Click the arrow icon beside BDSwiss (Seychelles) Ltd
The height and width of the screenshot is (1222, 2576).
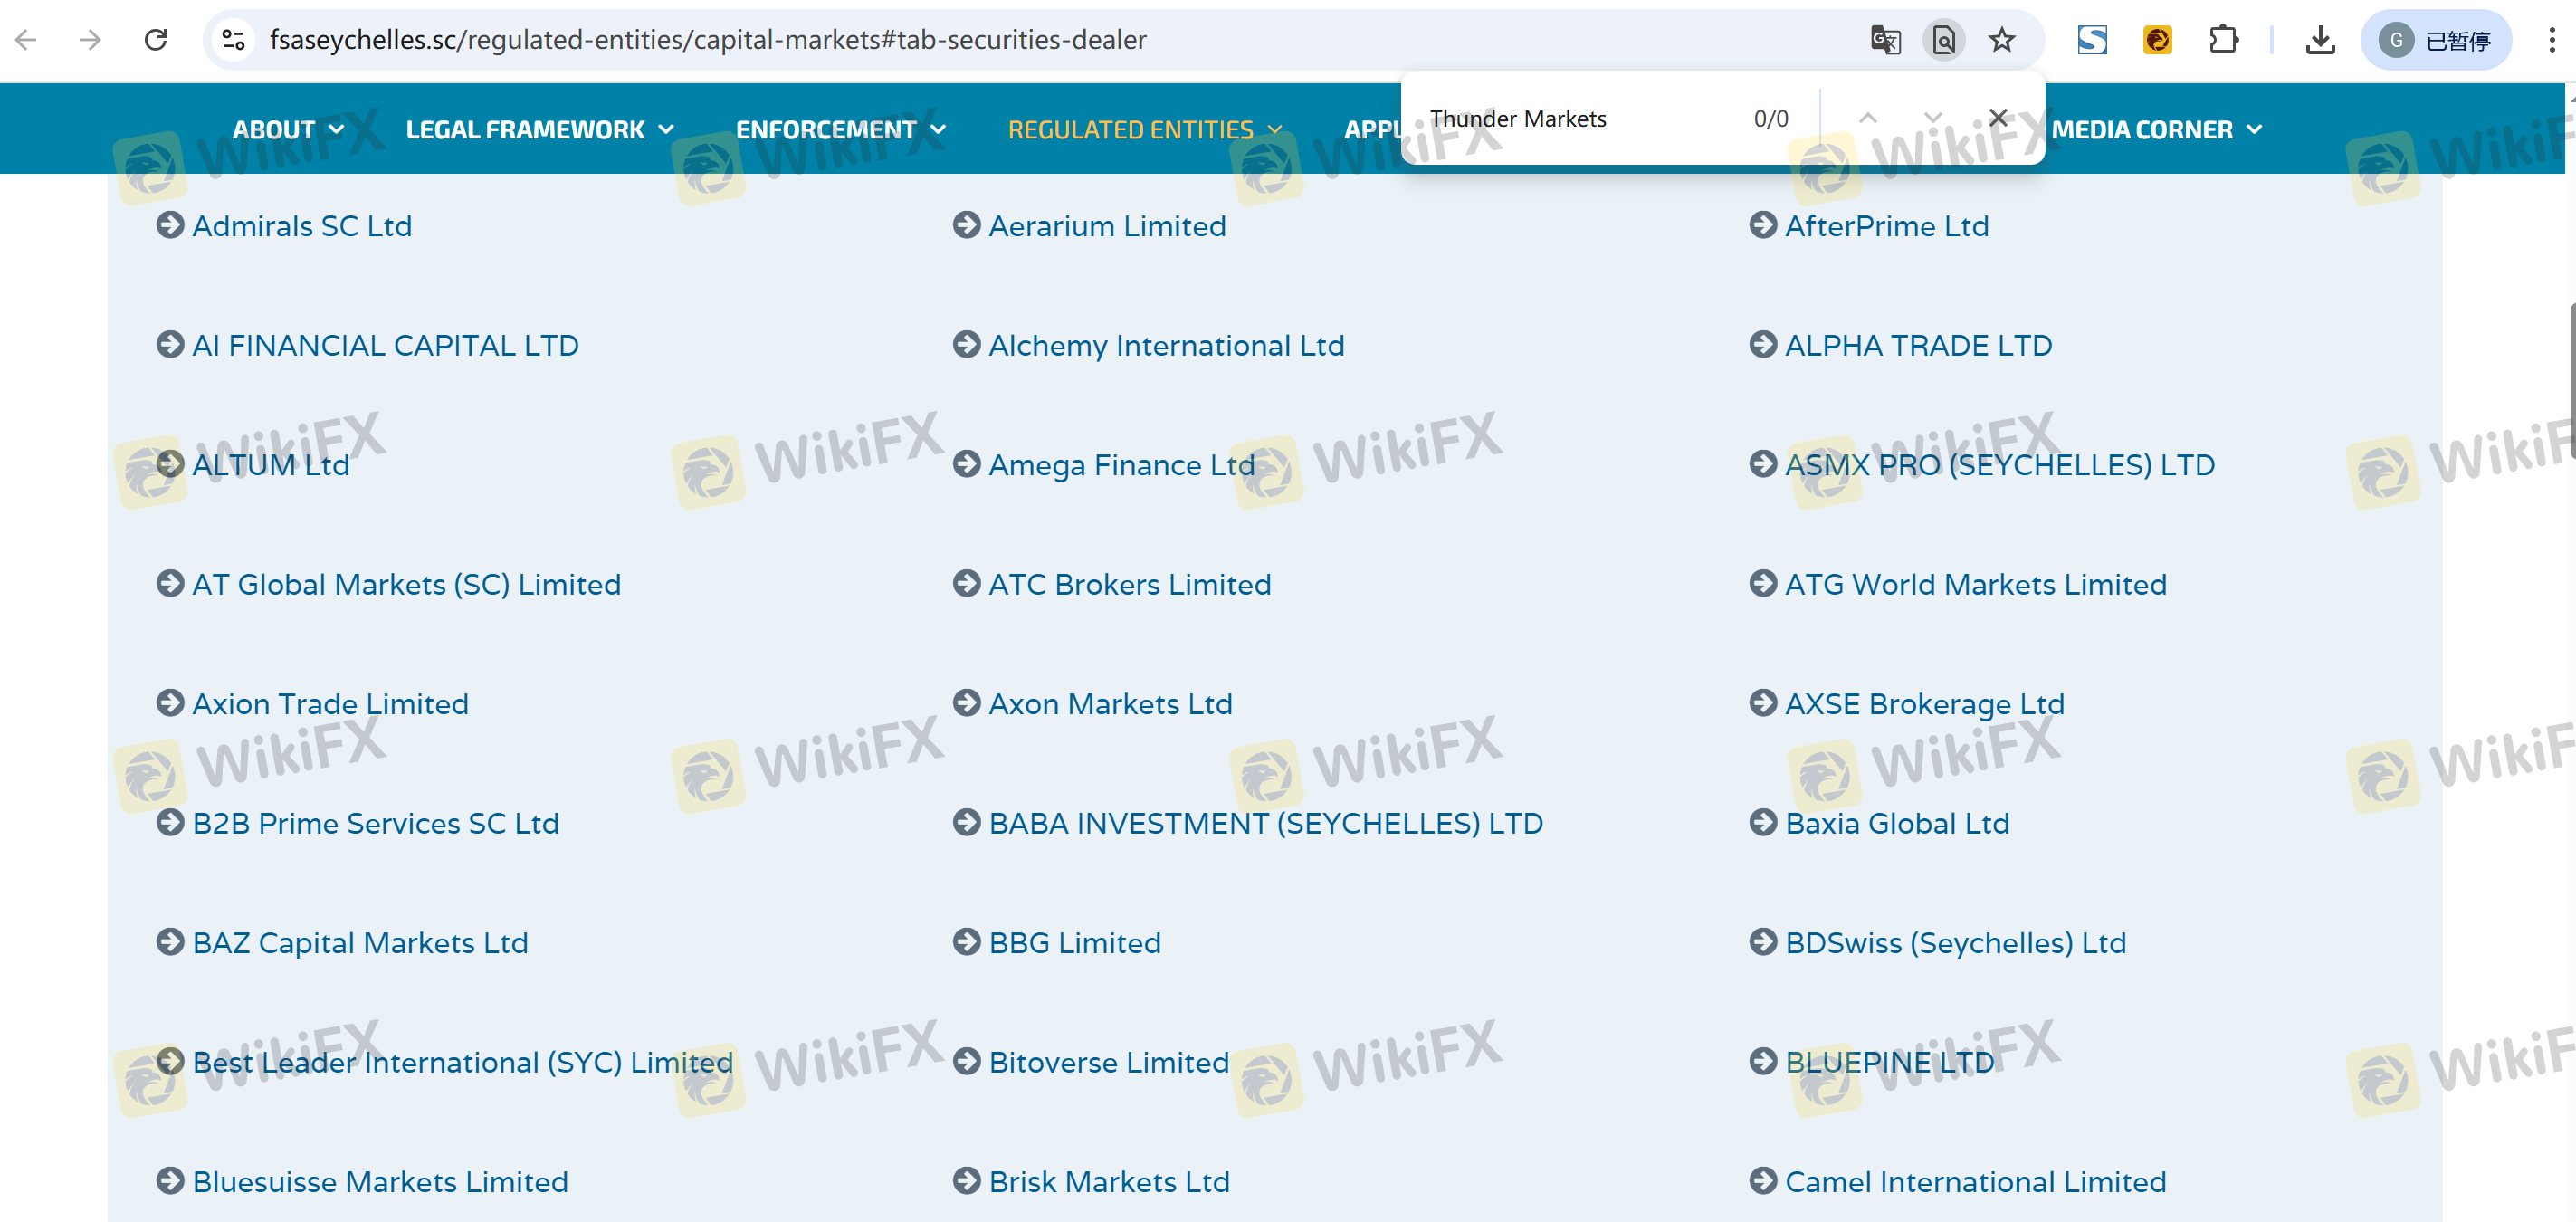1763,942
